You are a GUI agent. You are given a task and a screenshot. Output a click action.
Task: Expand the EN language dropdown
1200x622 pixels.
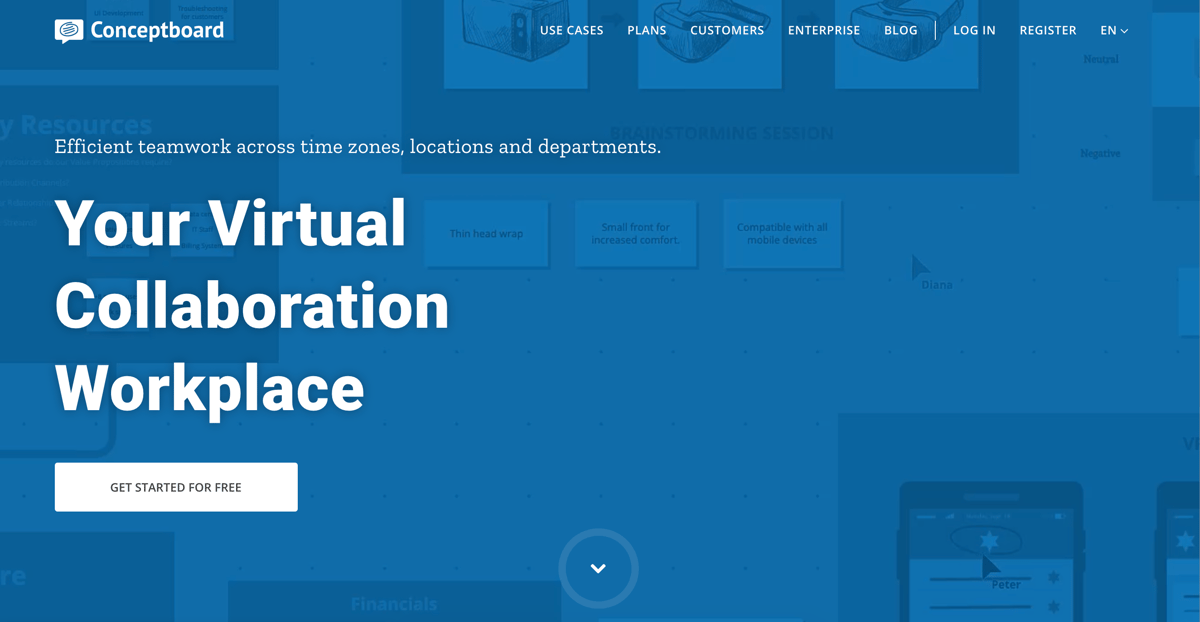click(x=1113, y=30)
